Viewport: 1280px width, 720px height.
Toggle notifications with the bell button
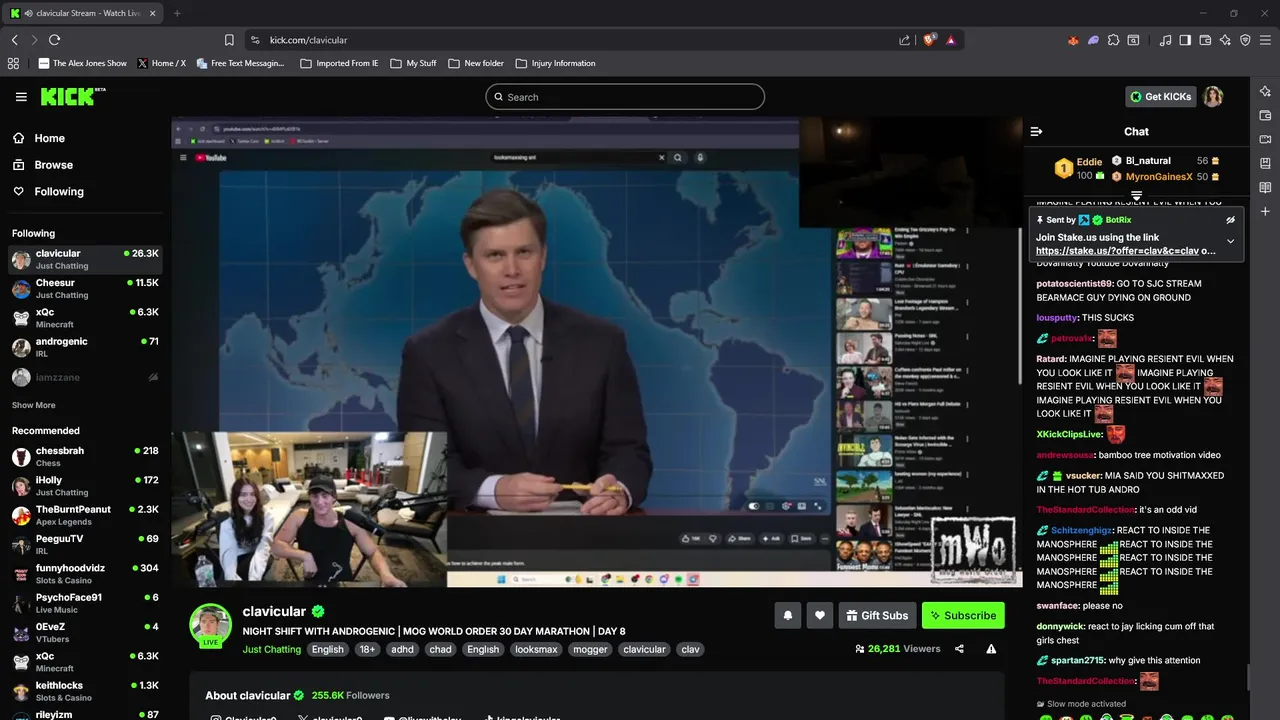(787, 615)
